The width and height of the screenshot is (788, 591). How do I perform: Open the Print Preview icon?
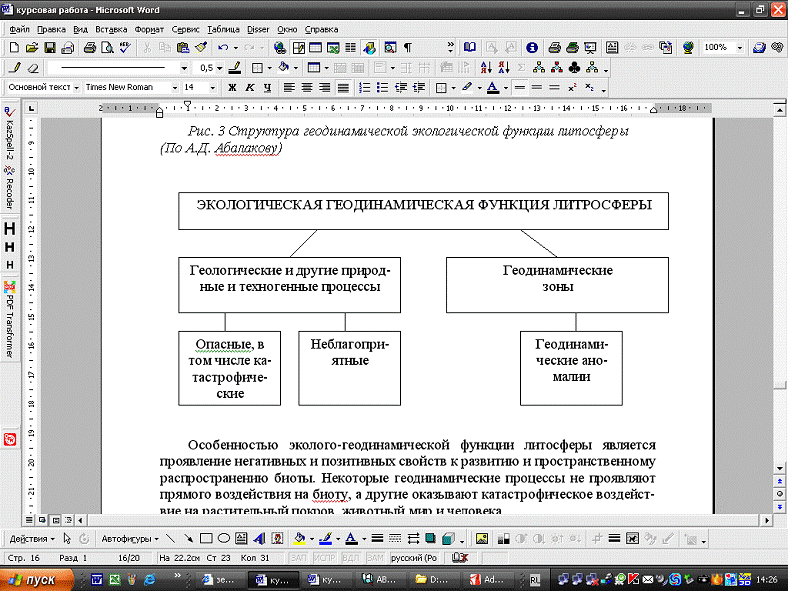107,47
